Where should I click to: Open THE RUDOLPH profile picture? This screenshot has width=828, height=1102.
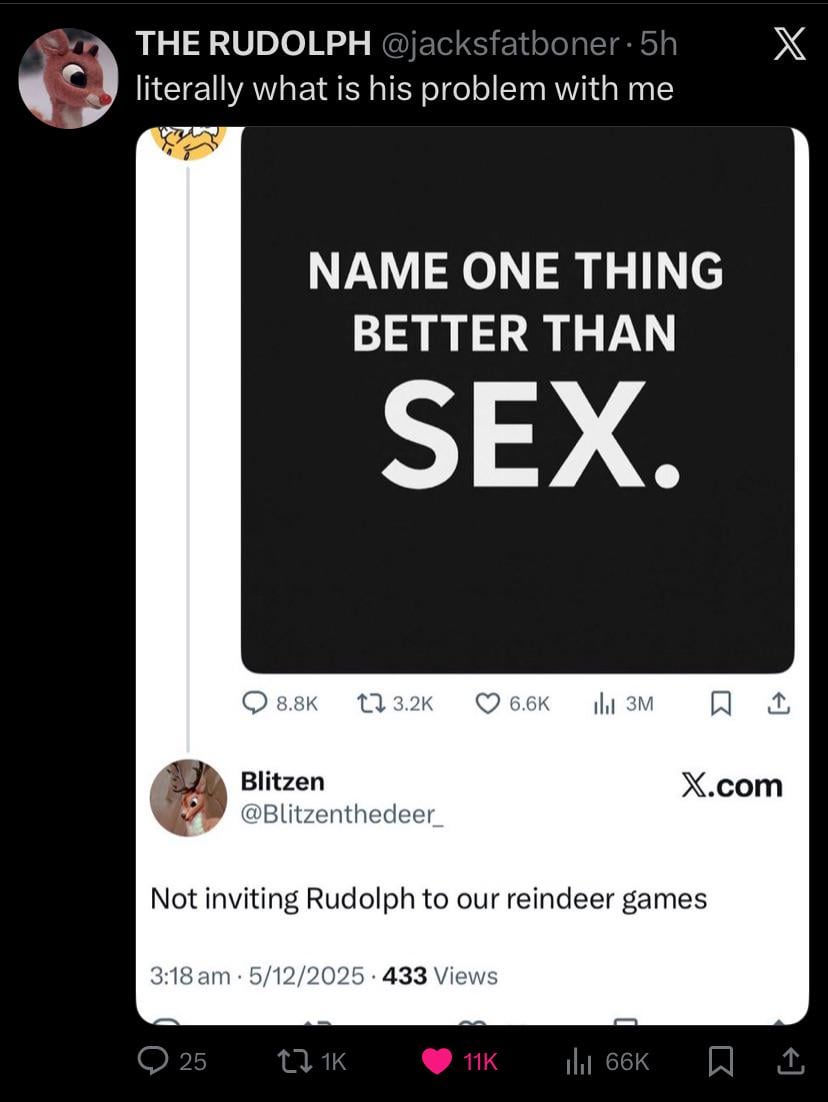tap(68, 78)
